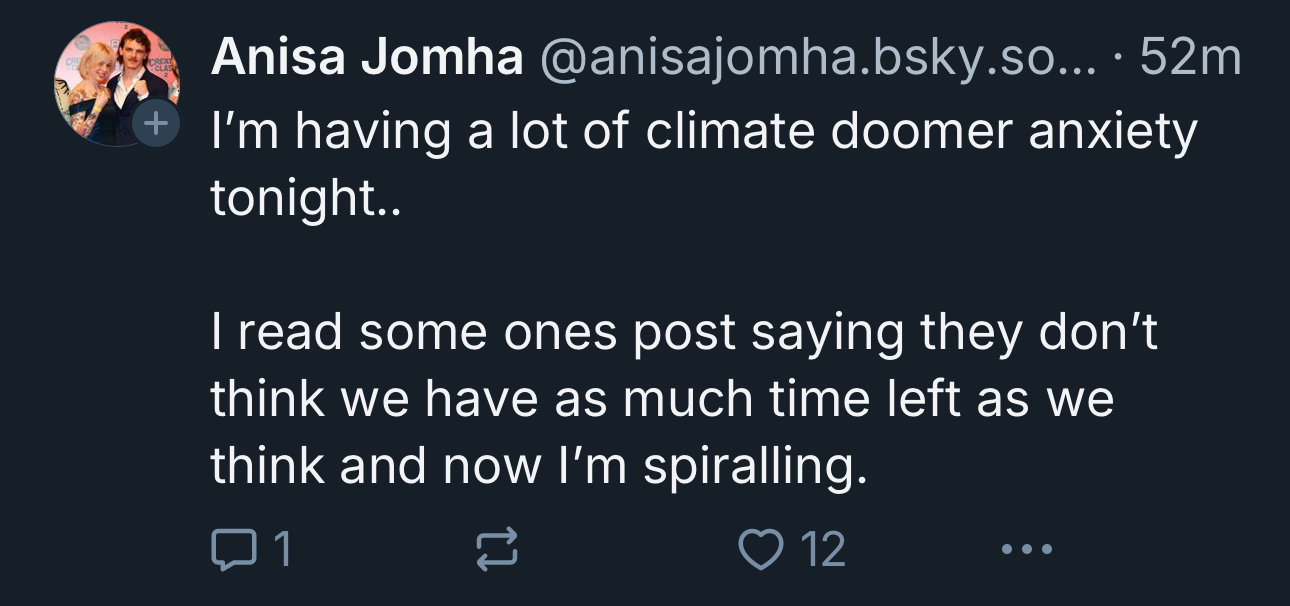The width and height of the screenshot is (1290, 606).
Task: Click the word "spiralling" in the post
Action: click(x=745, y=467)
